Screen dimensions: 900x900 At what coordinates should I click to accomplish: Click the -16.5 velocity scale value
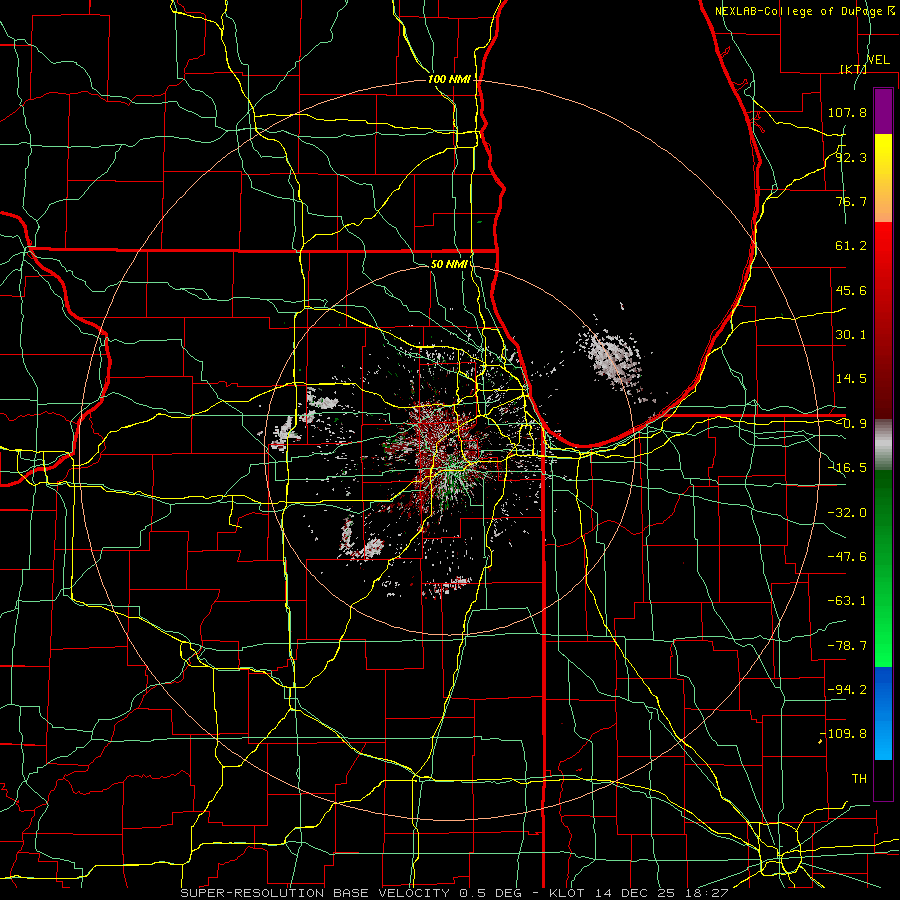[x=847, y=468]
